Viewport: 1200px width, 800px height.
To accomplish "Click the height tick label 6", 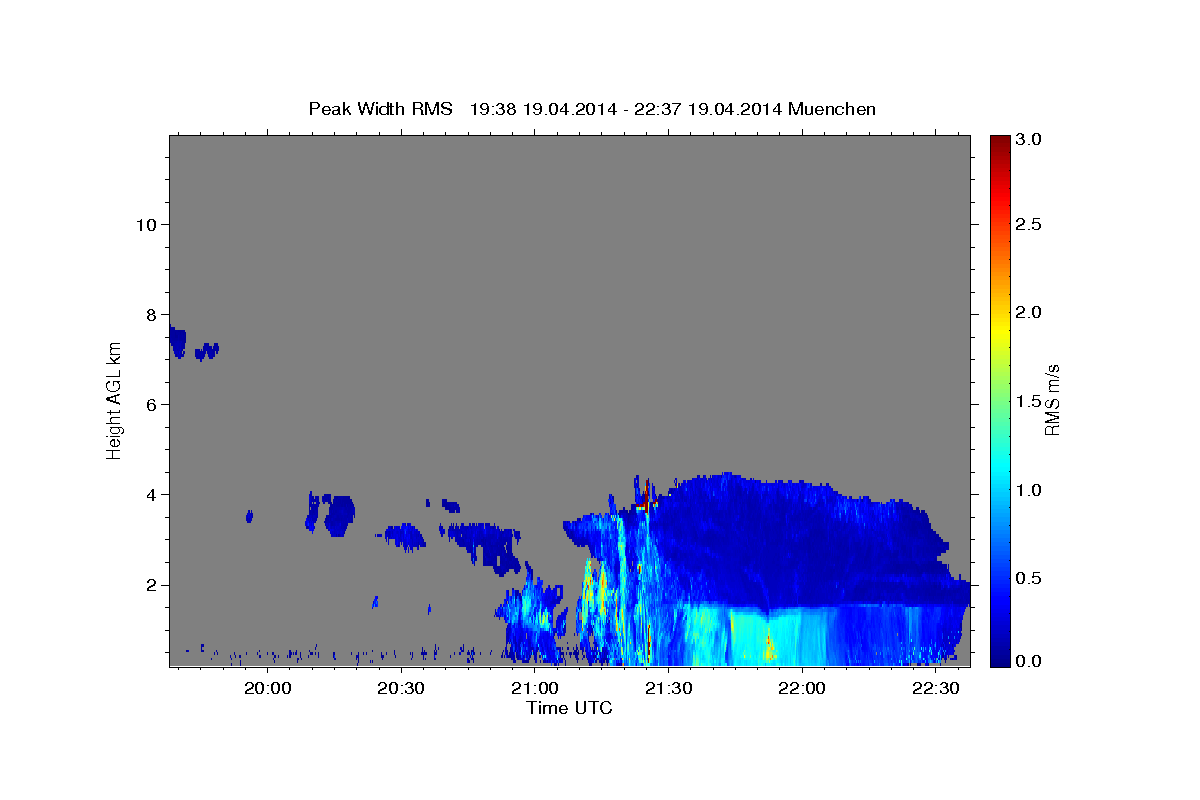I will pos(151,404).
